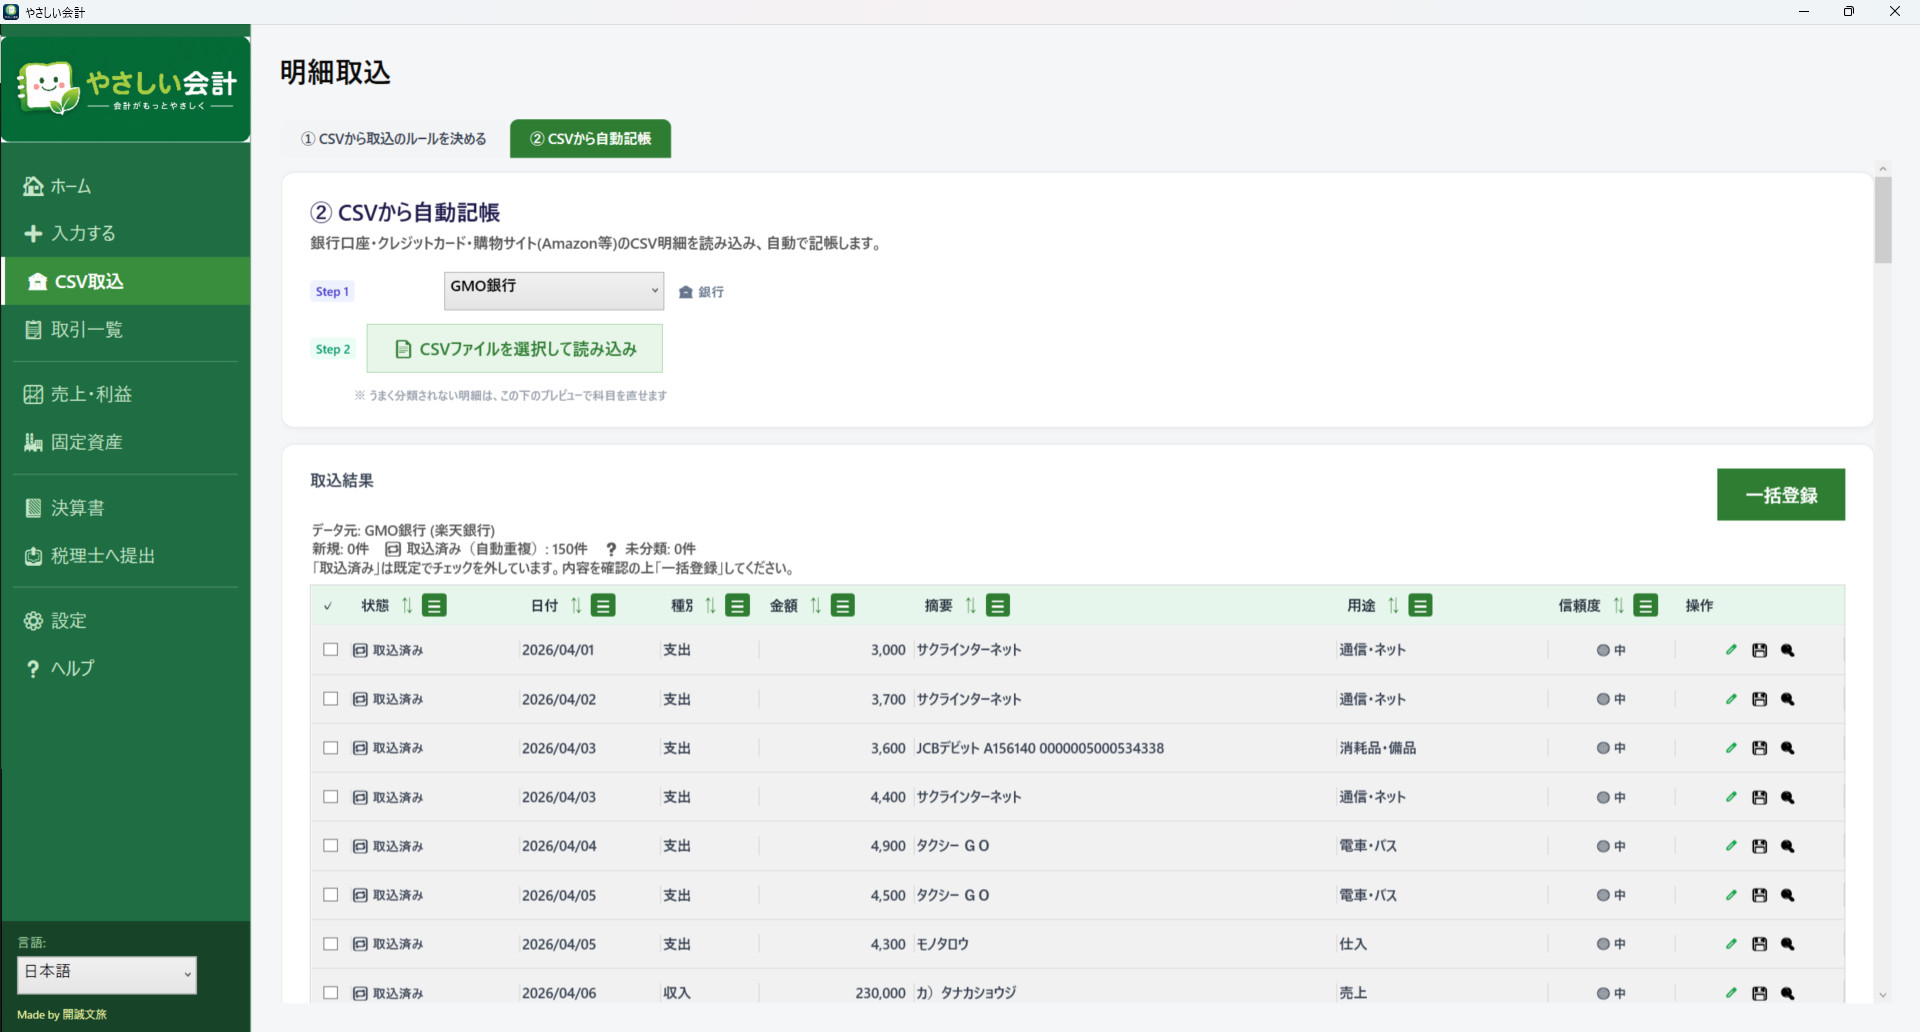Sort by 摘要 using the sort arrows

coord(971,605)
